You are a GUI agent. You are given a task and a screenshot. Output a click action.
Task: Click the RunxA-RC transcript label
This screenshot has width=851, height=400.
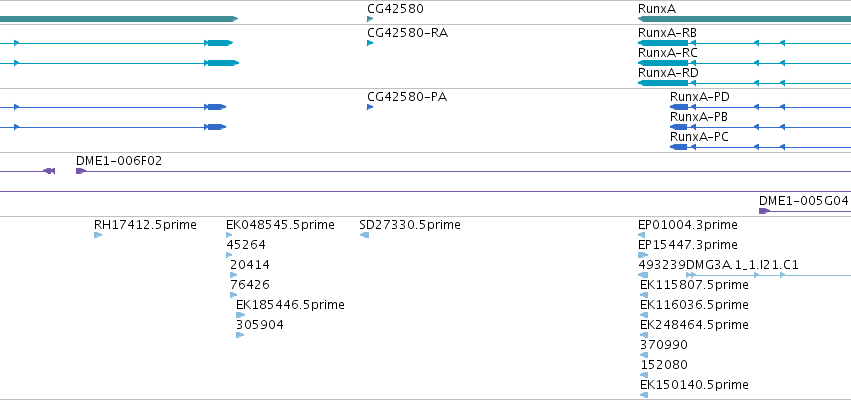668,53
